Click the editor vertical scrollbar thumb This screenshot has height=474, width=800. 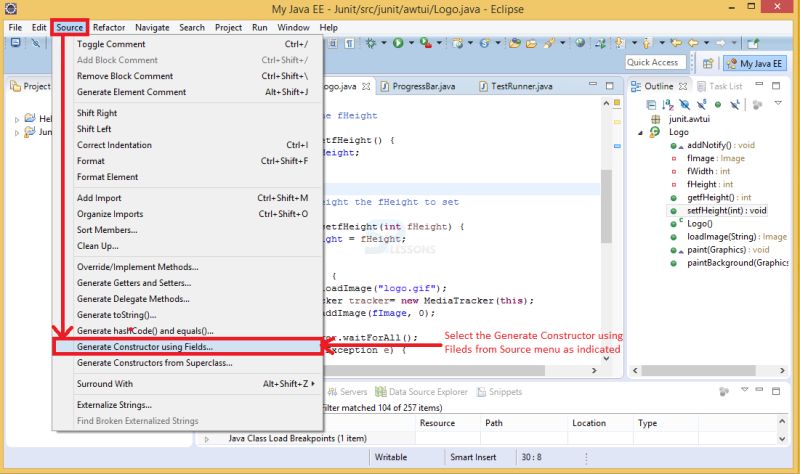pyautogui.click(x=606, y=206)
